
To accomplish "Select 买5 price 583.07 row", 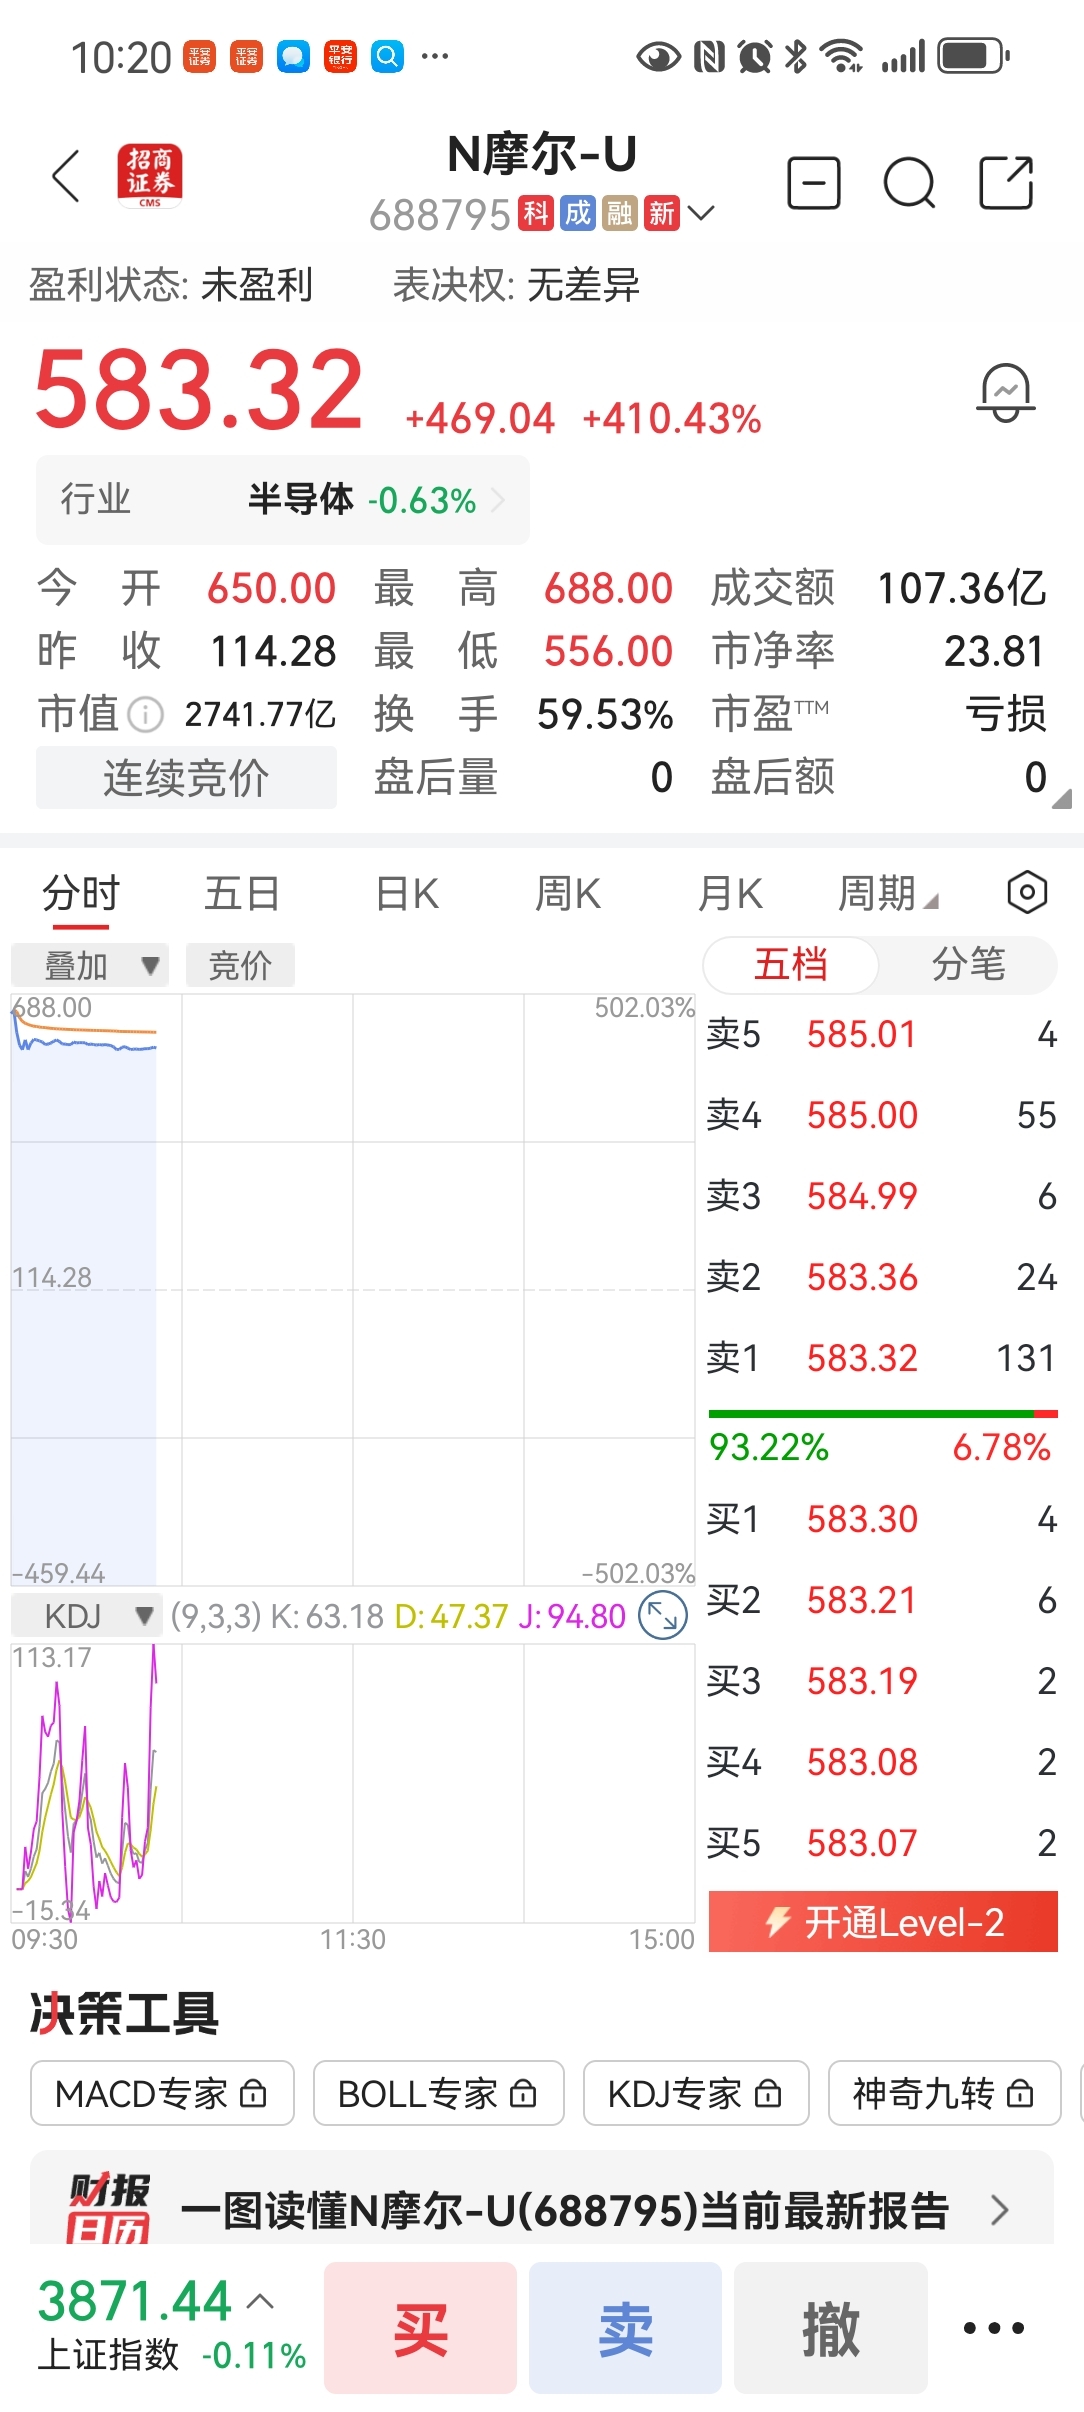I will point(882,1842).
